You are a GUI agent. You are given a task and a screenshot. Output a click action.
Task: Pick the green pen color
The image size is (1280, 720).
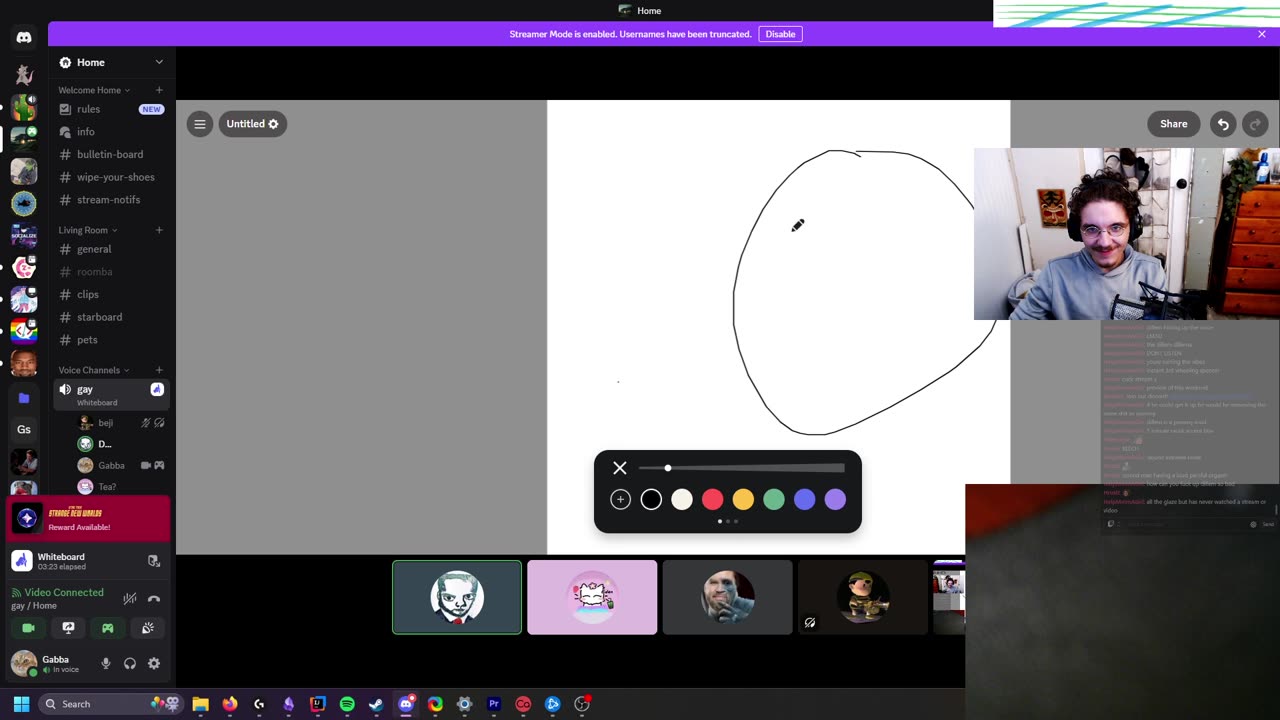tap(774, 499)
